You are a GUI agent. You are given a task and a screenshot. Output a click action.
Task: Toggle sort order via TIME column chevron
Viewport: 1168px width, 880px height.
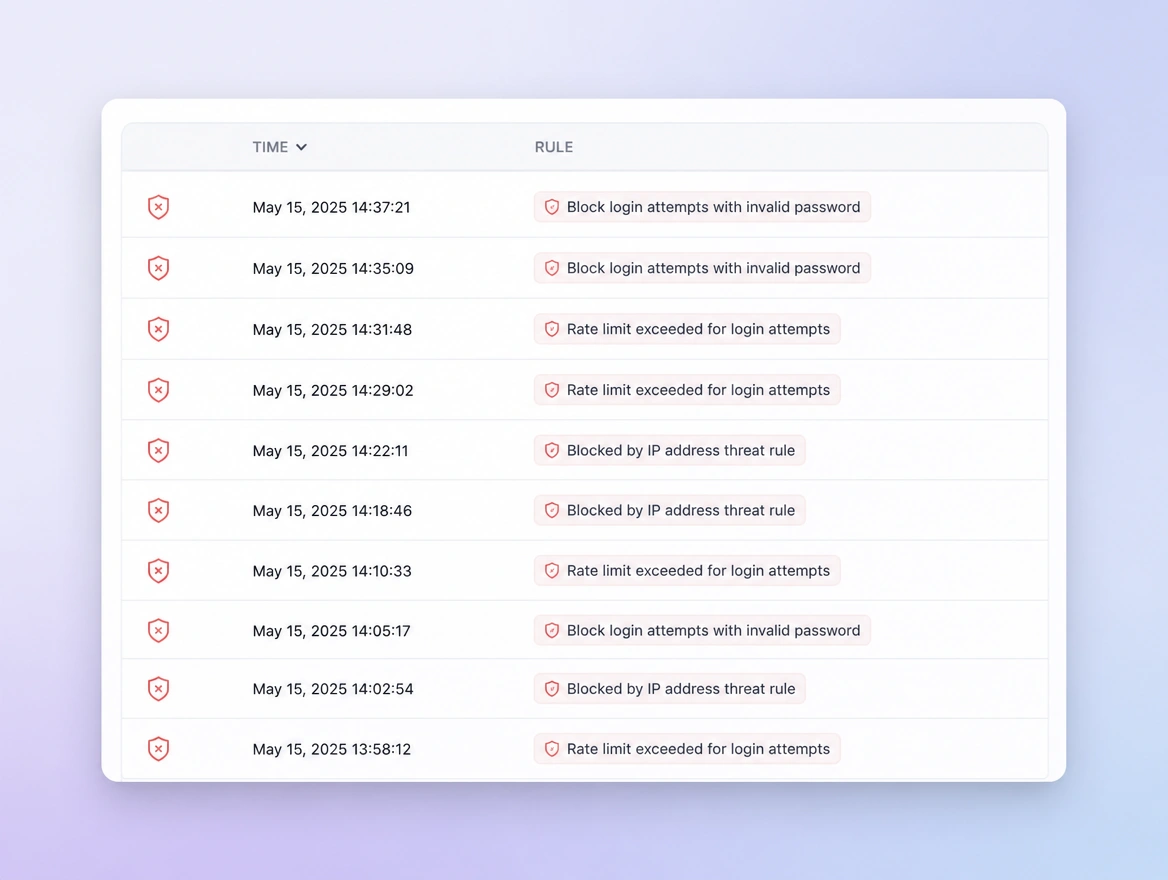coord(301,147)
